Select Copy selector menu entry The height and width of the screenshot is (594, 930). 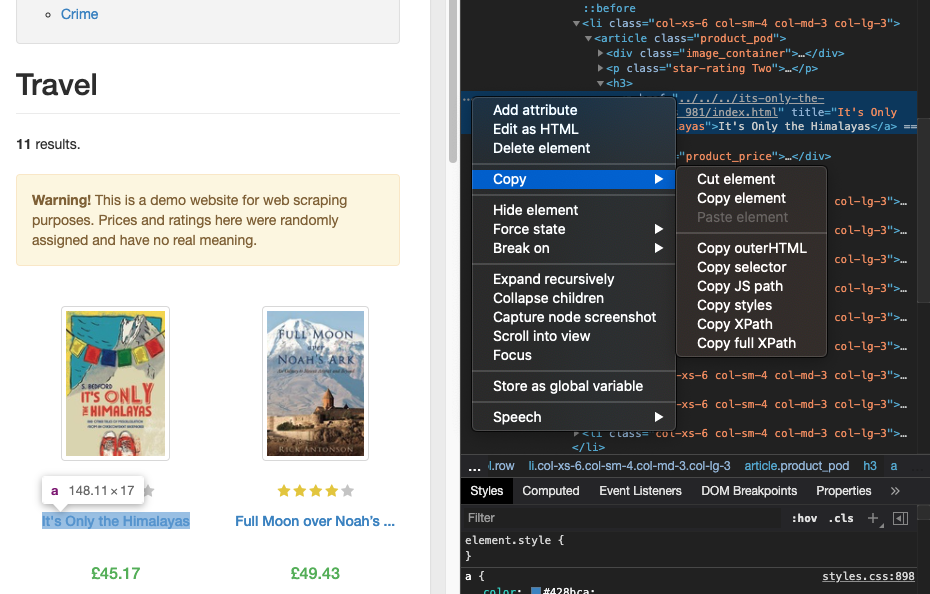click(741, 267)
